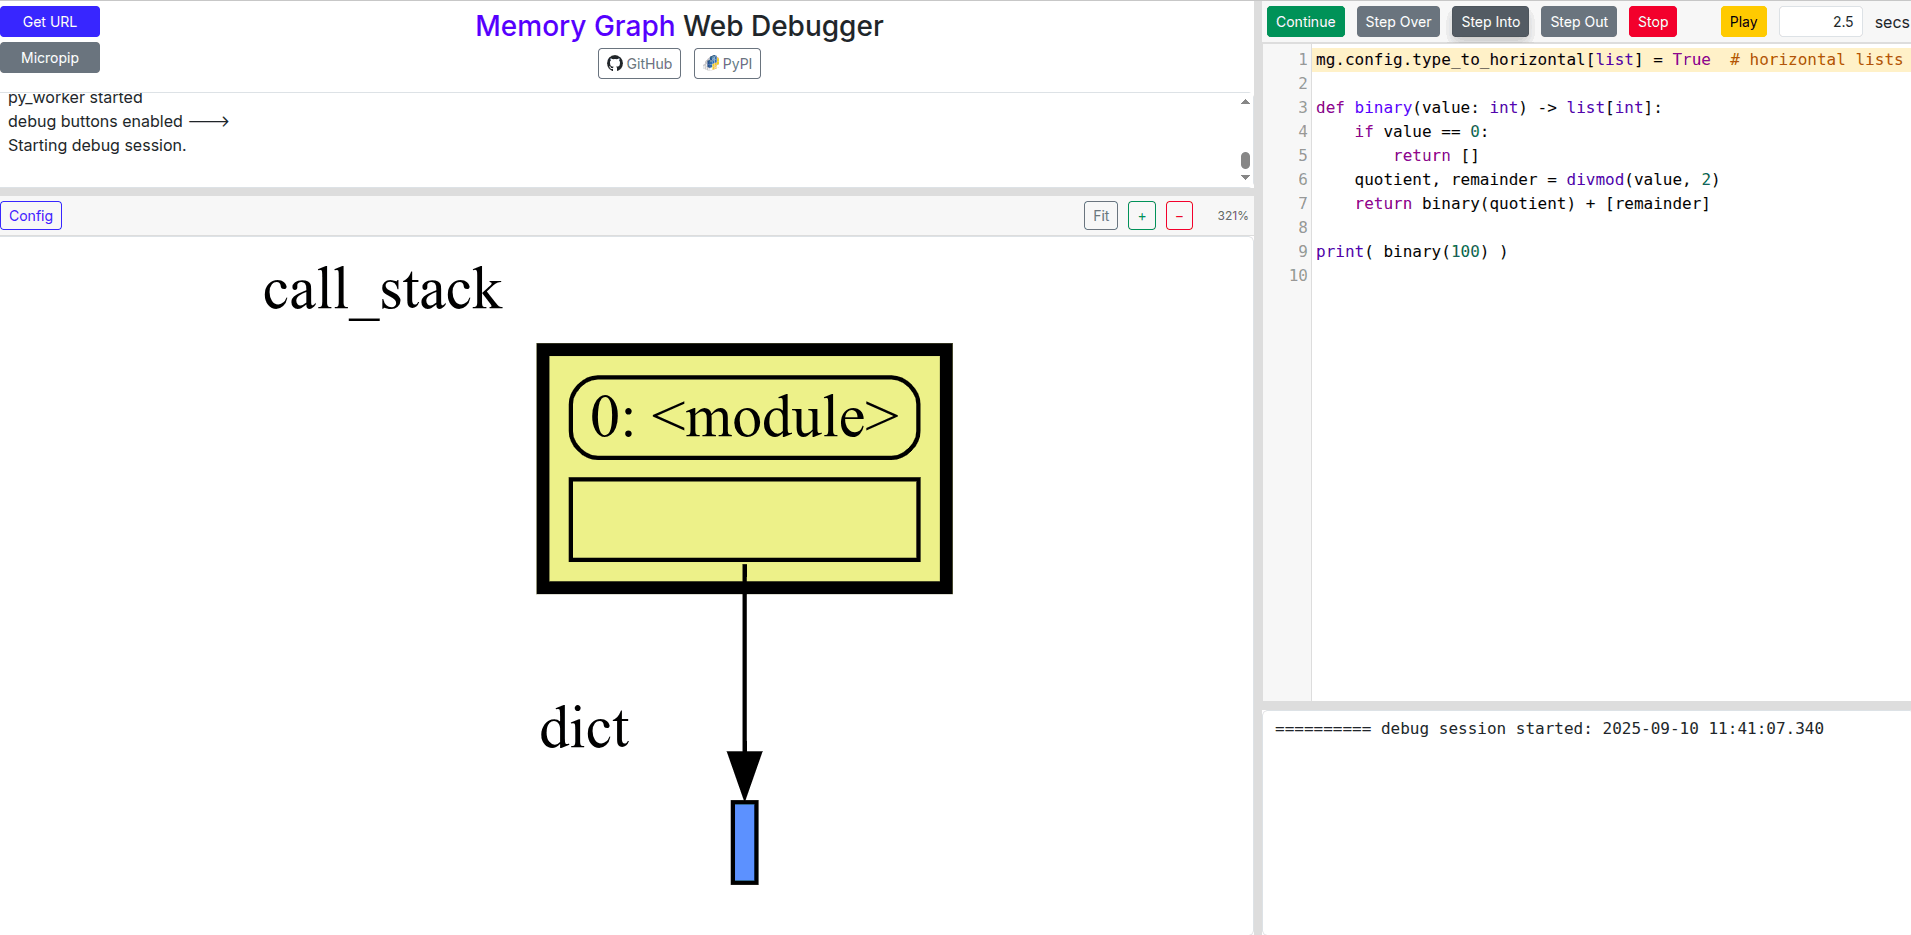Click the 'if value == 0:' code line
Image resolution: width=1911 pixels, height=935 pixels.
pos(1421,132)
